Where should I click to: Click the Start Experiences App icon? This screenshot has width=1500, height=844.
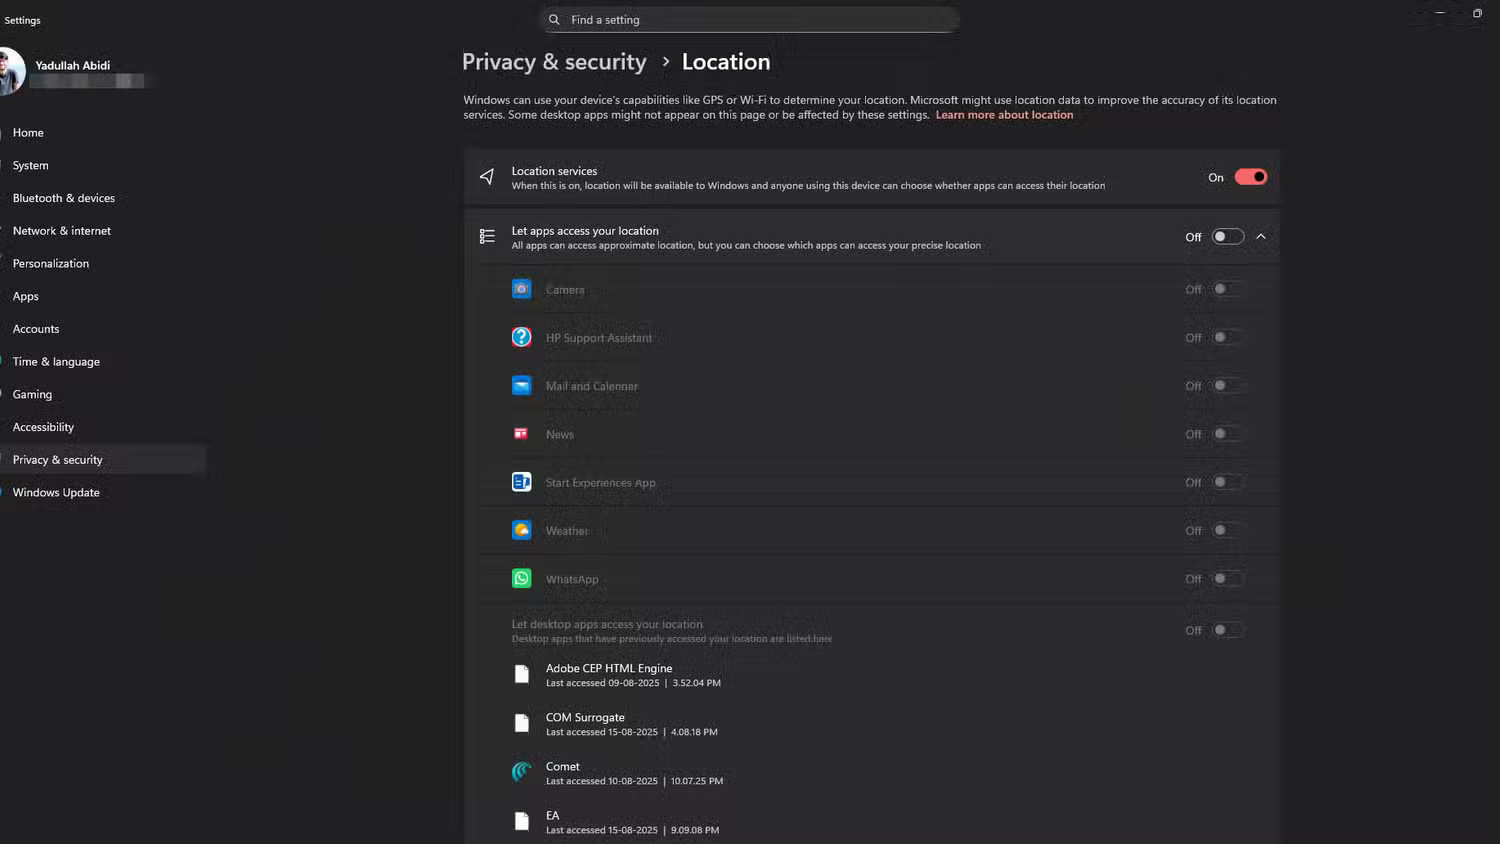521,481
